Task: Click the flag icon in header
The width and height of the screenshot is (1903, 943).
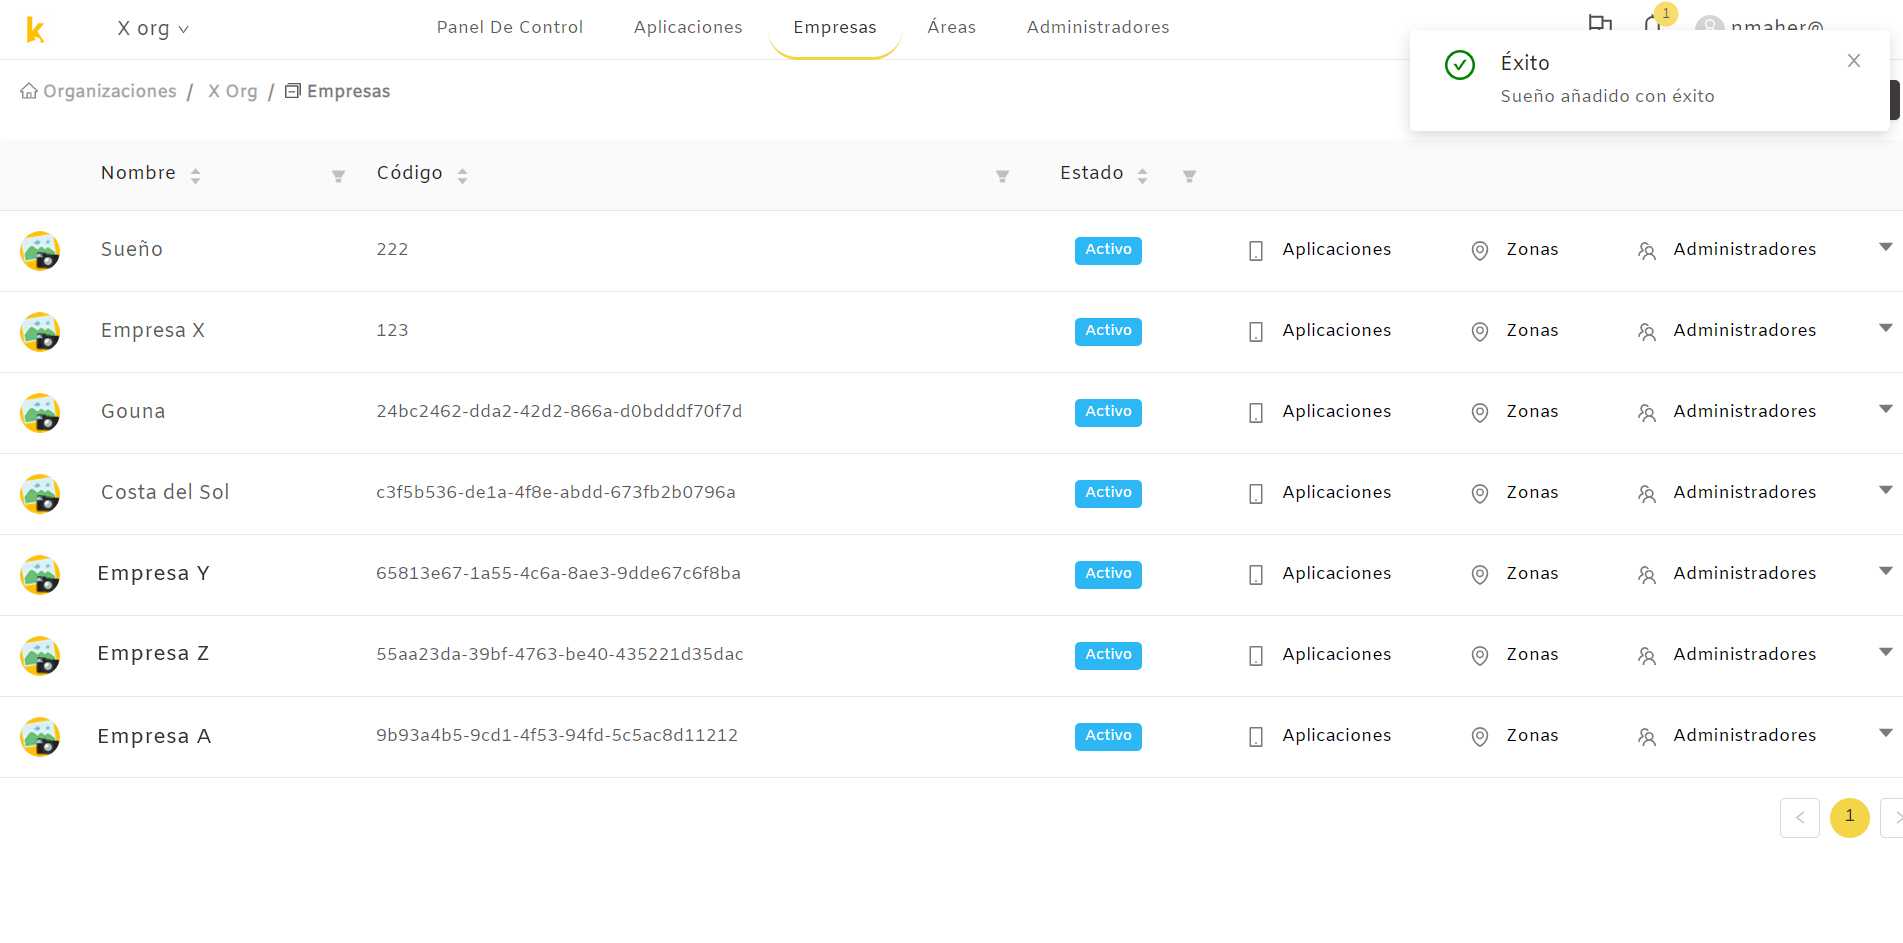Action: [x=1600, y=22]
